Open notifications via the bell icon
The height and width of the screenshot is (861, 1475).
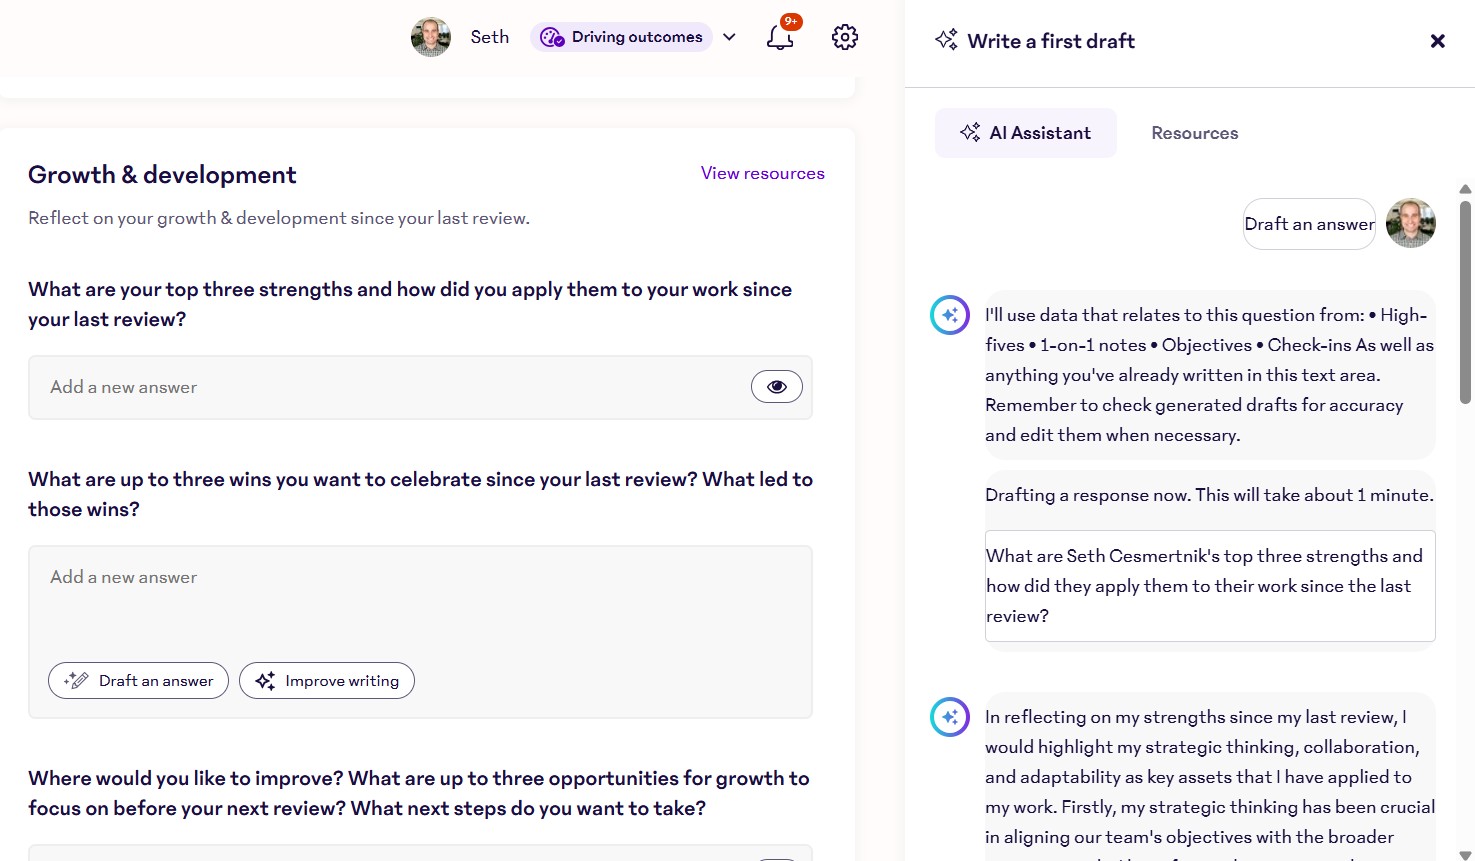point(780,36)
